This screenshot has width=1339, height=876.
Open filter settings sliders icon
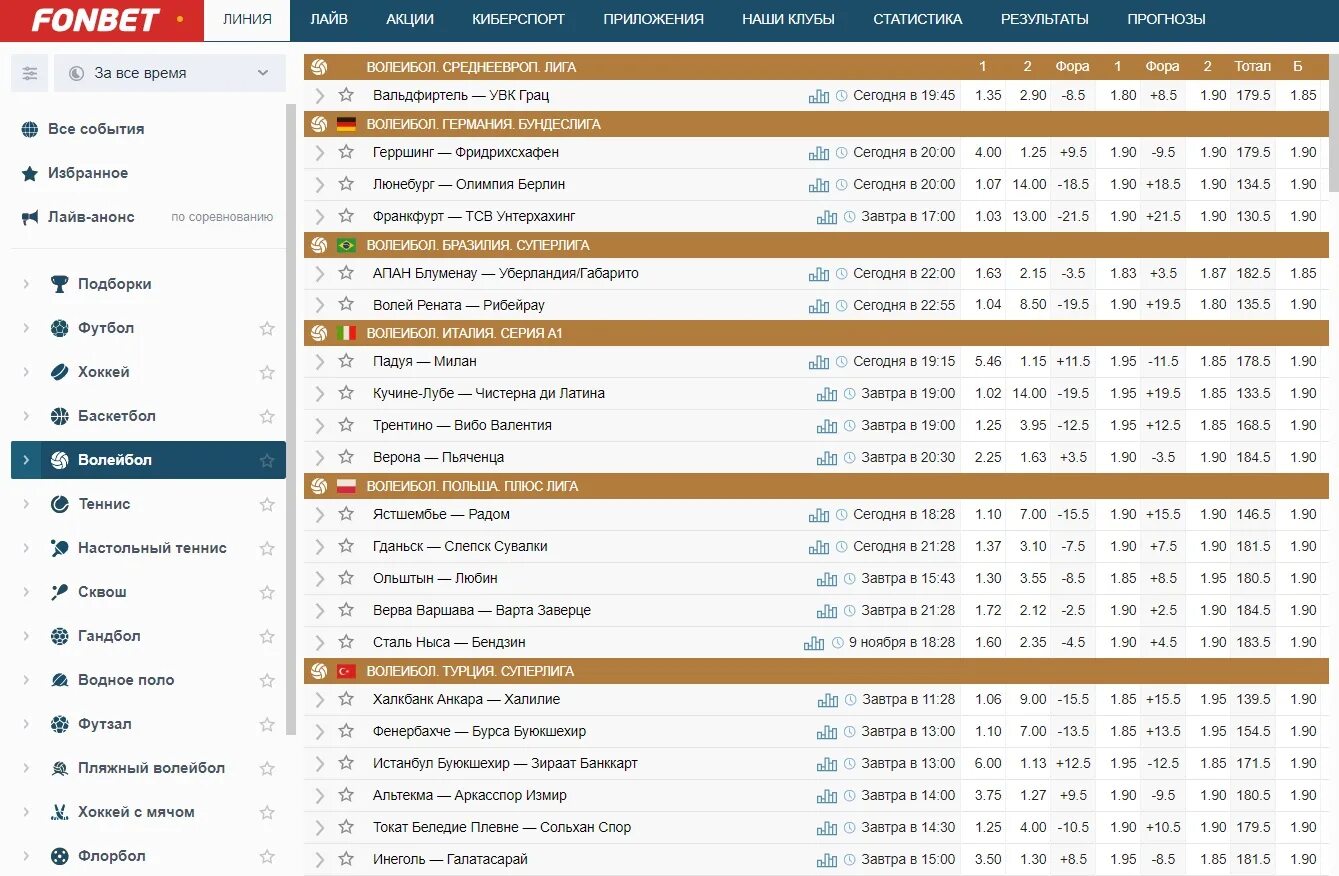tap(30, 73)
